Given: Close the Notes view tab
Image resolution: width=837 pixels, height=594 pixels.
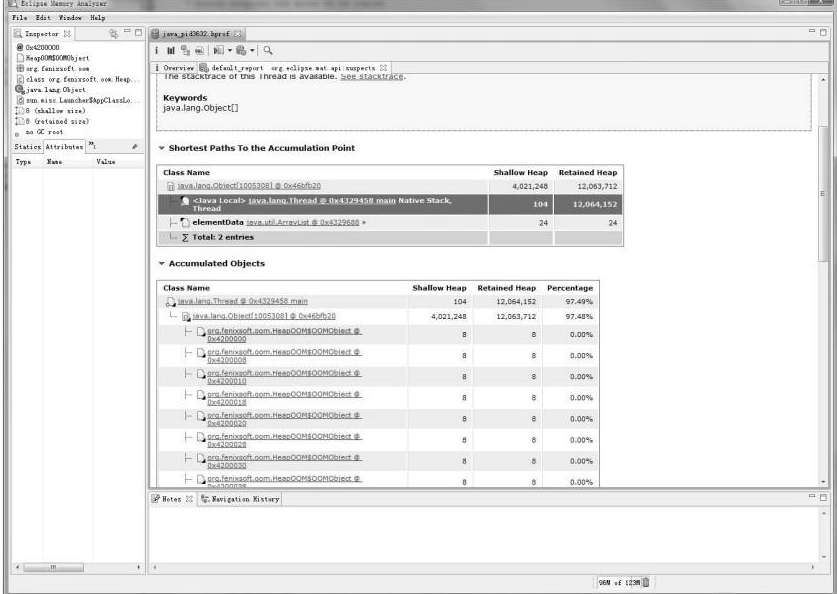Looking at the screenshot, I should pyautogui.click(x=189, y=499).
